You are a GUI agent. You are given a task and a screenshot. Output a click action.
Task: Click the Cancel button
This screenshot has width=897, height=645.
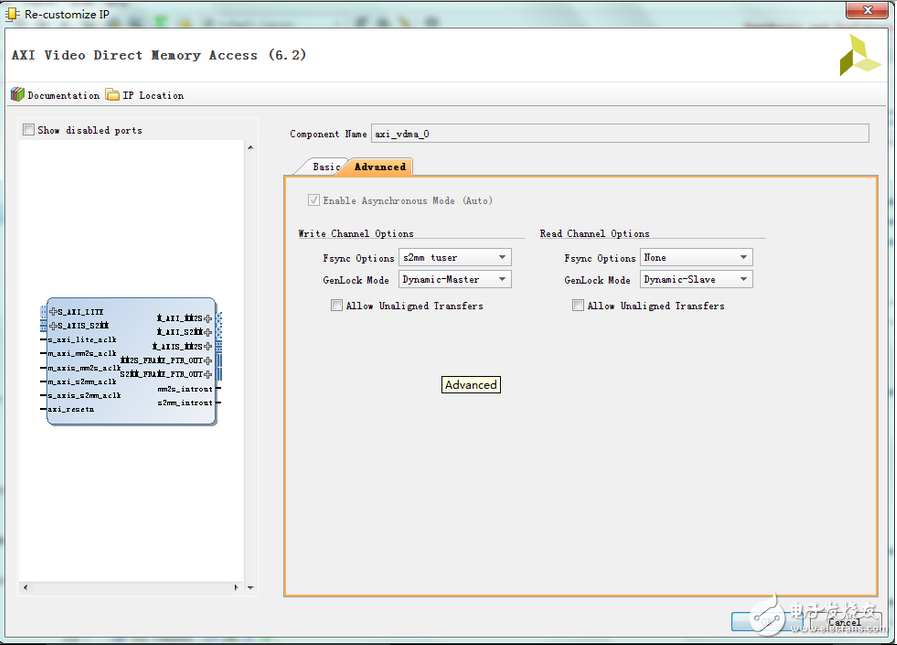[x=845, y=622]
